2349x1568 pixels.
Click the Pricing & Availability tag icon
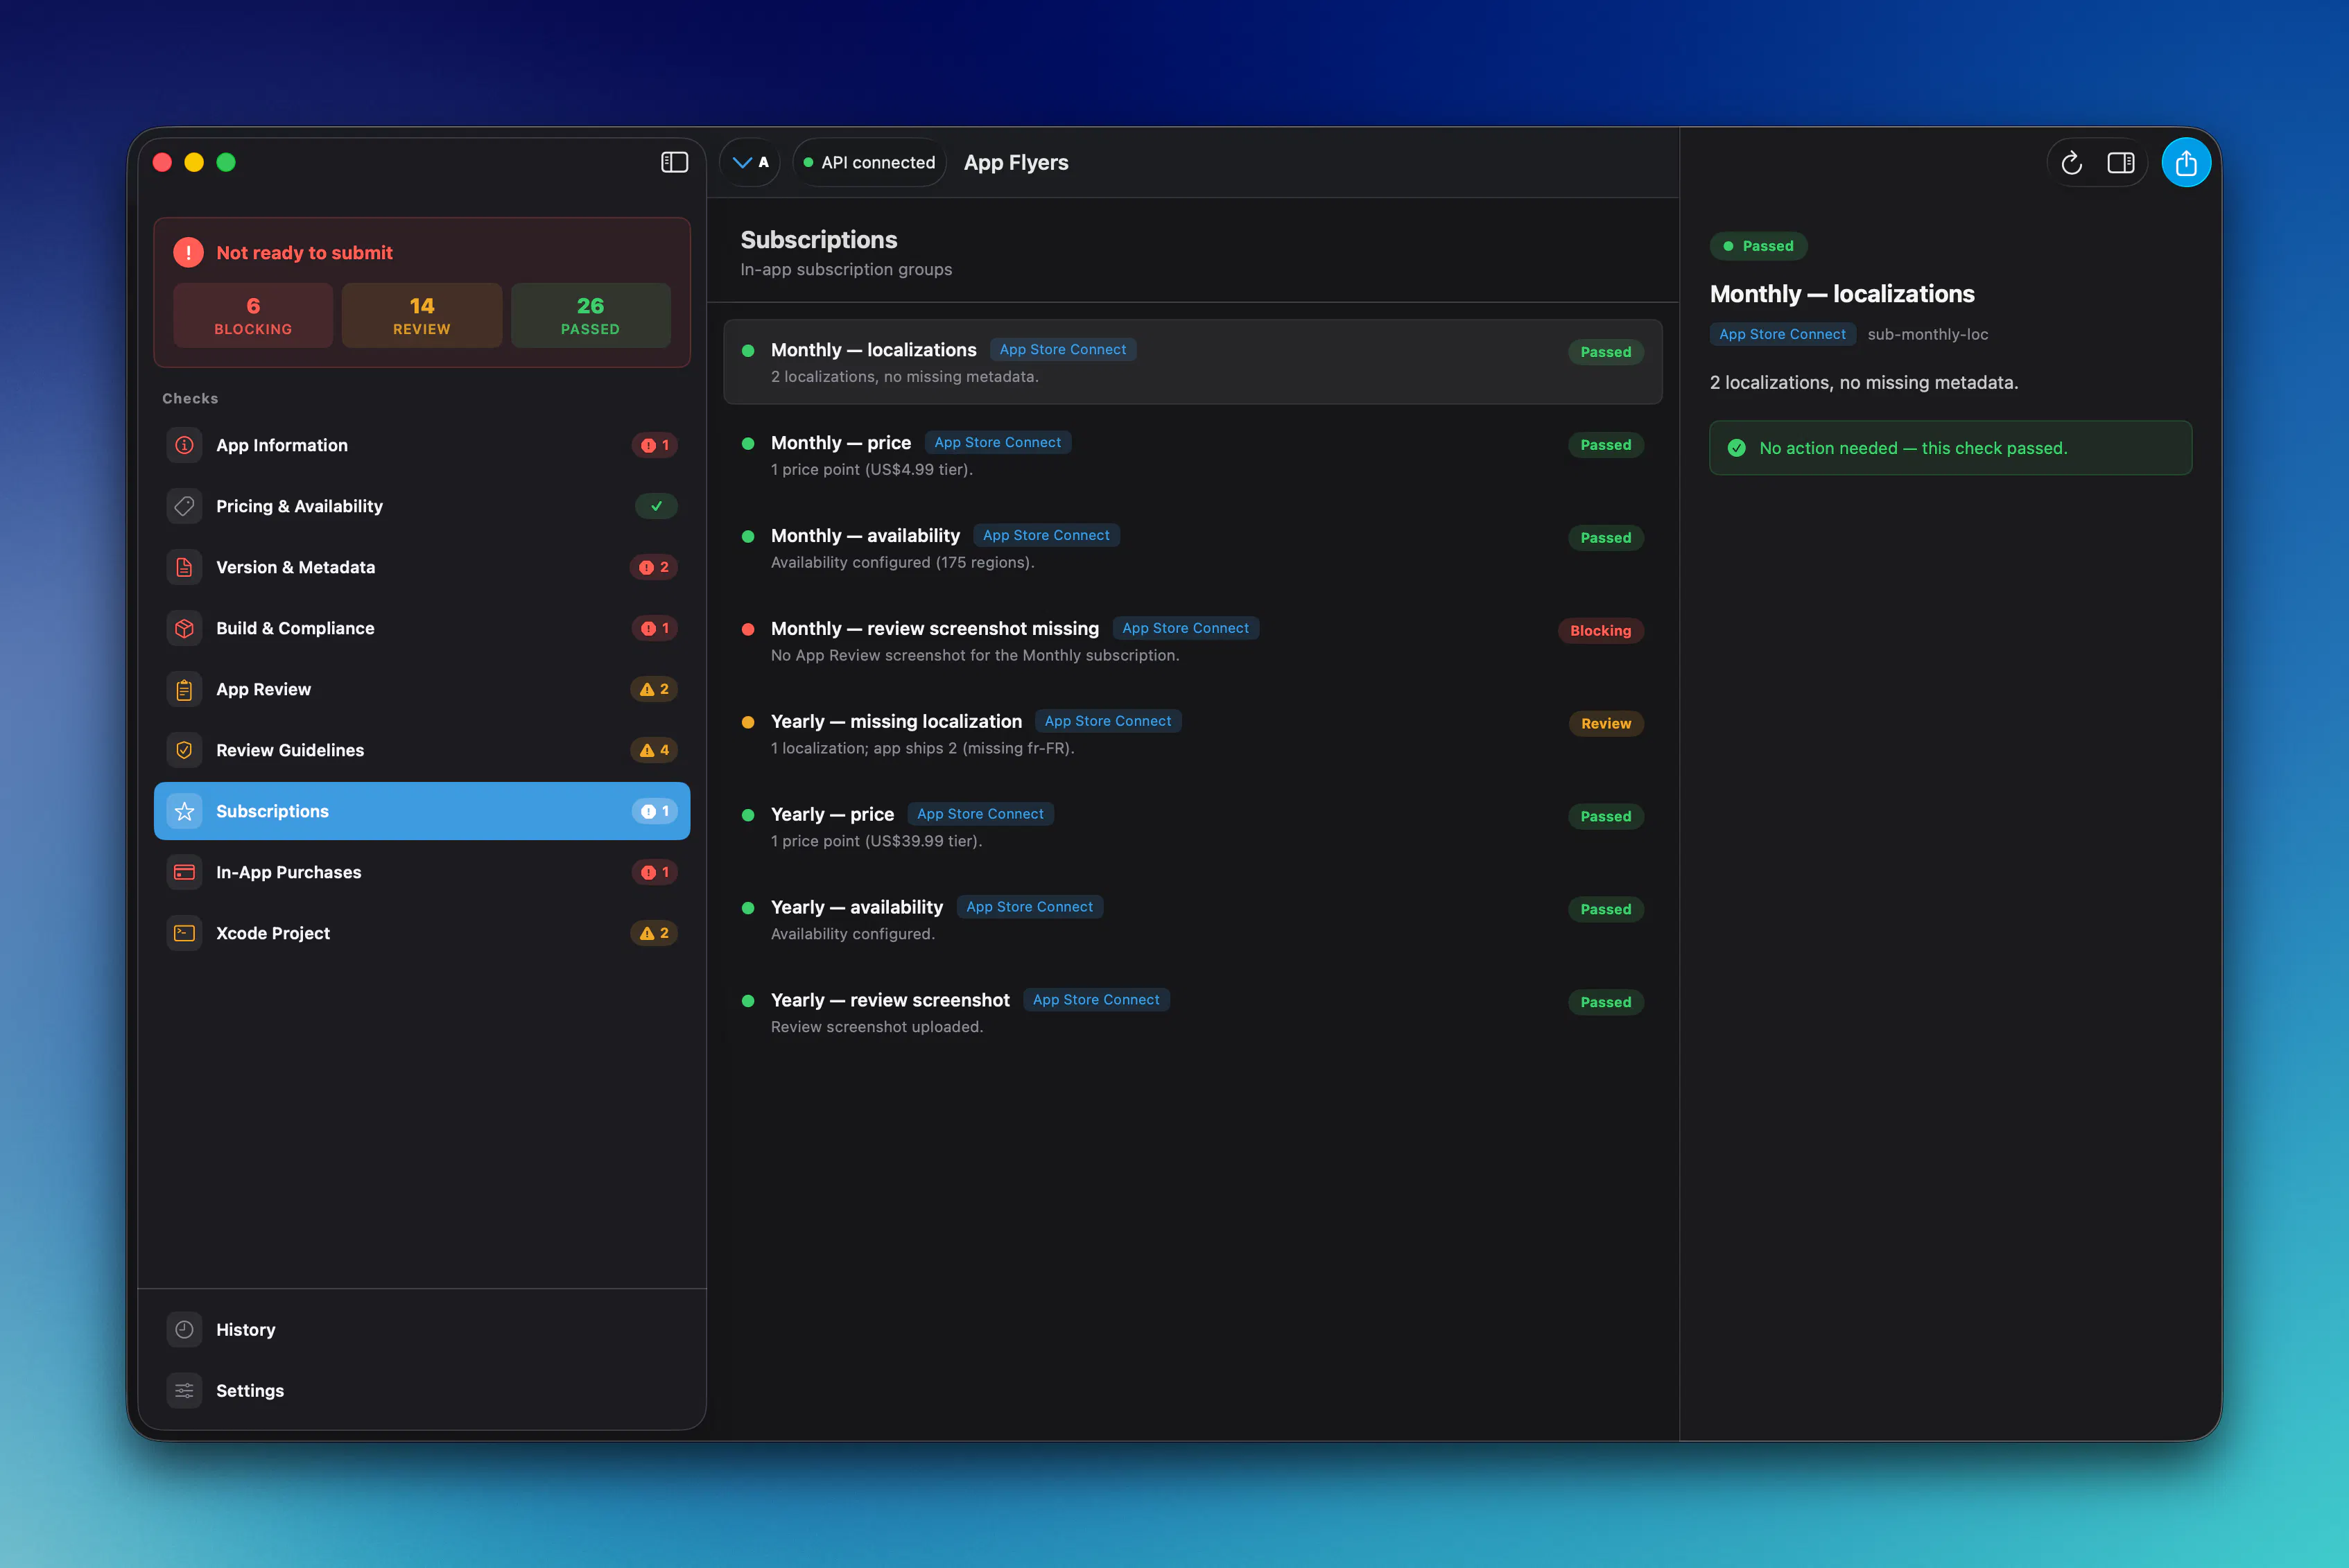184,506
